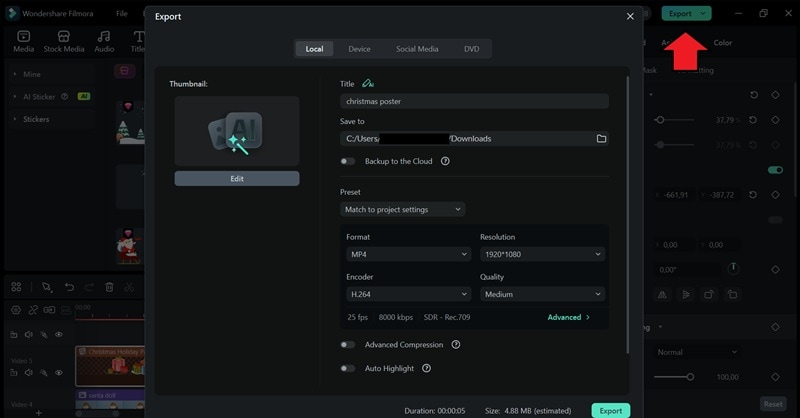The image size is (800, 418).
Task: Browse for save folder using folder icon
Action: (x=601, y=139)
